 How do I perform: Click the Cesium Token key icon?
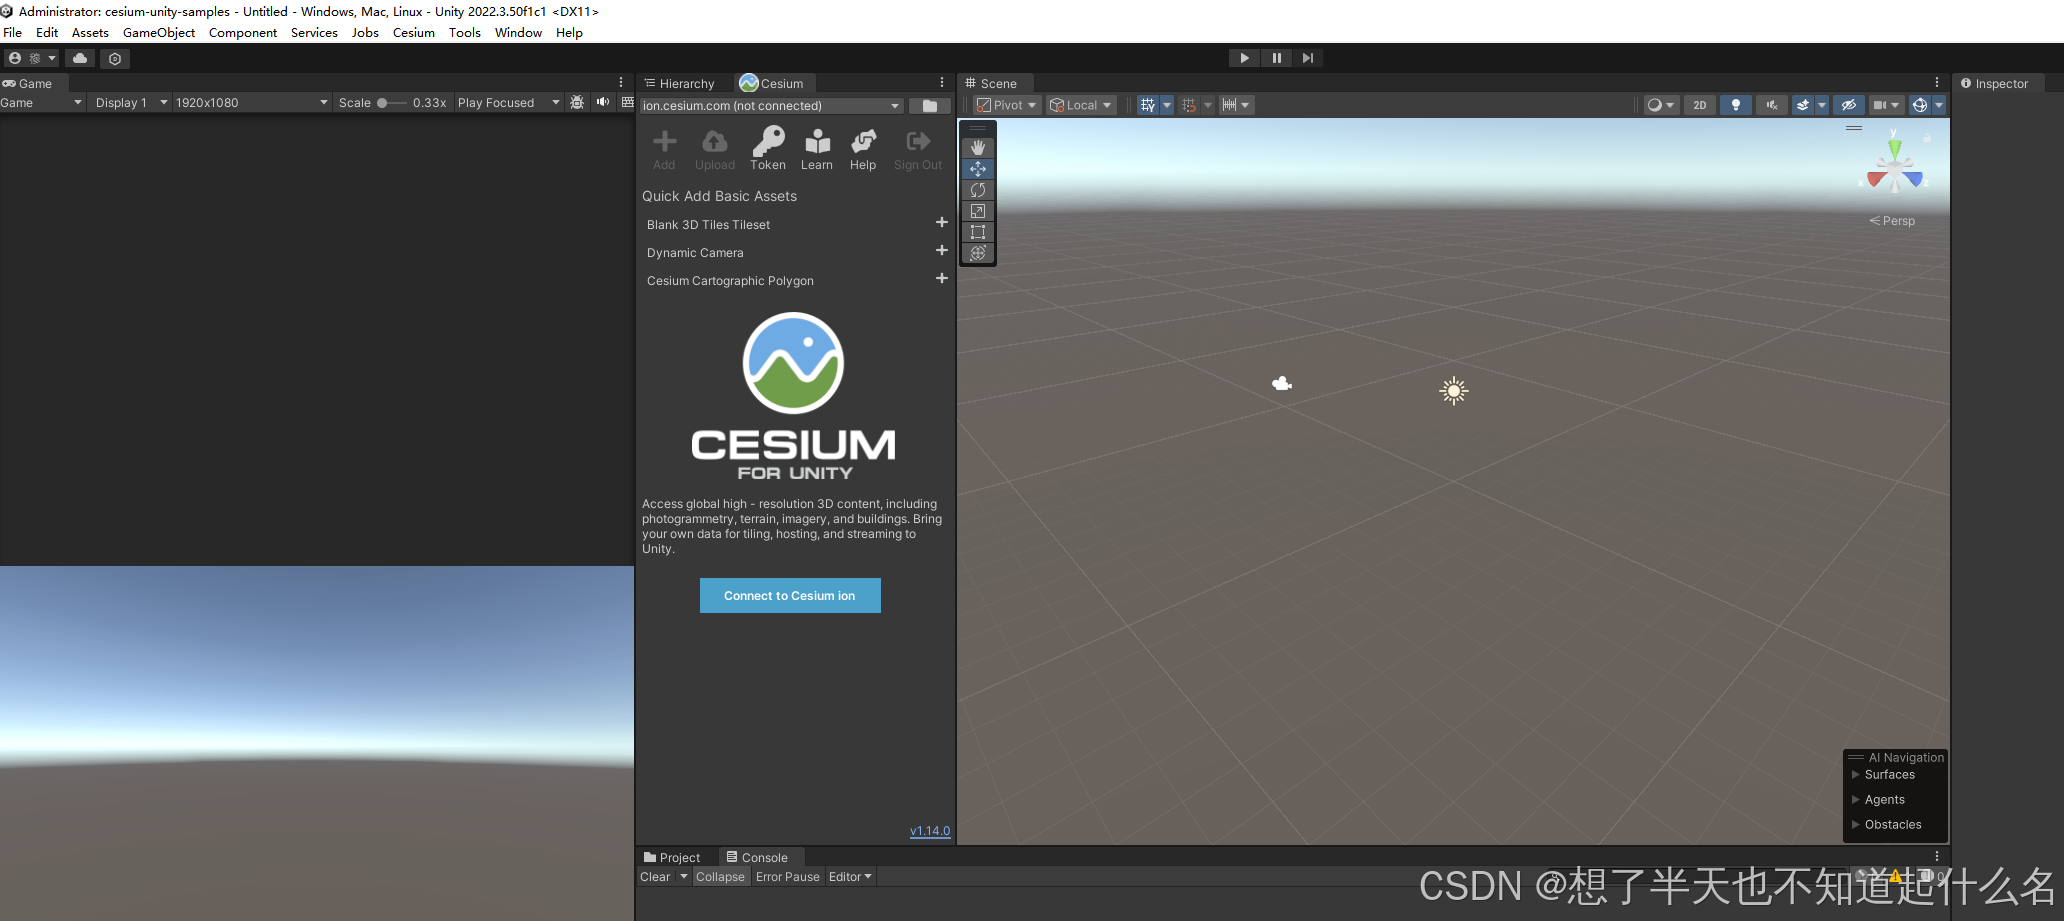(x=768, y=149)
